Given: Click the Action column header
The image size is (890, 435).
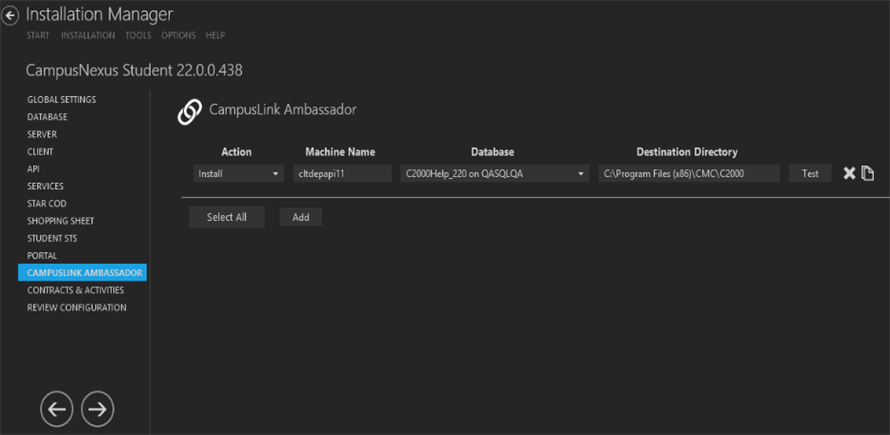Looking at the screenshot, I should (236, 152).
